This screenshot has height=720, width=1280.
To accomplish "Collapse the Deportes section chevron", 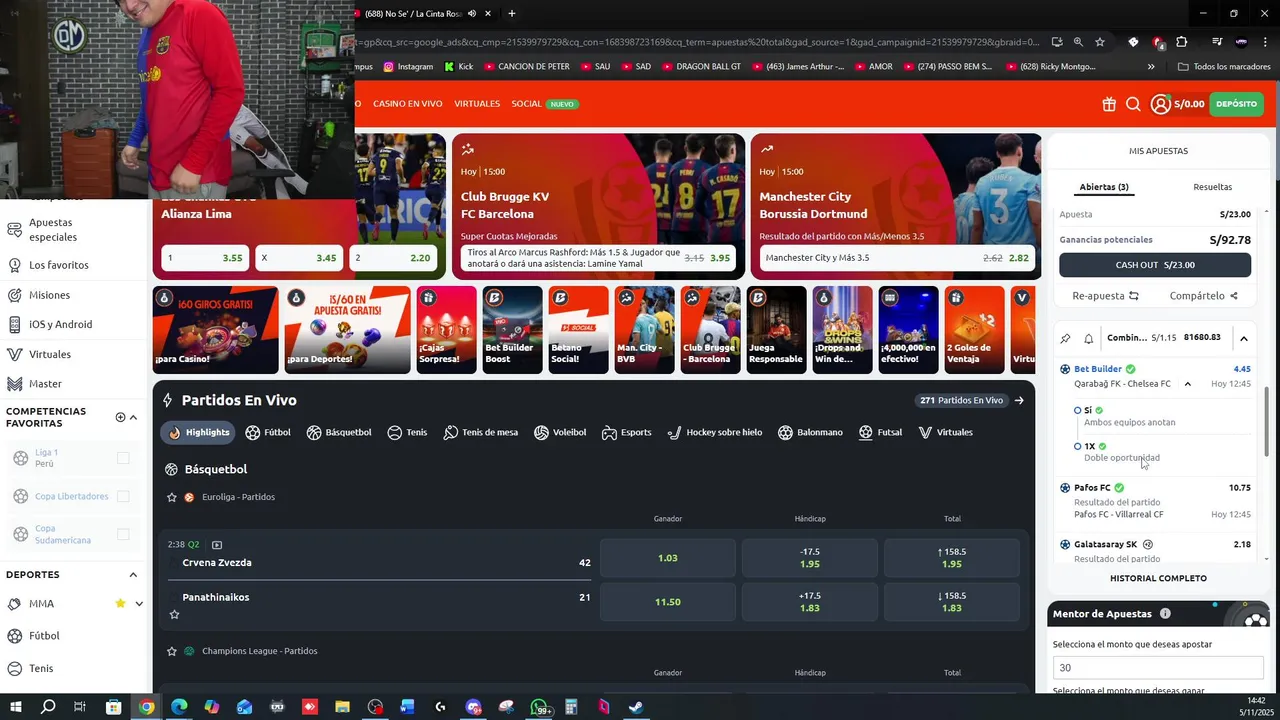I will pos(133,575).
